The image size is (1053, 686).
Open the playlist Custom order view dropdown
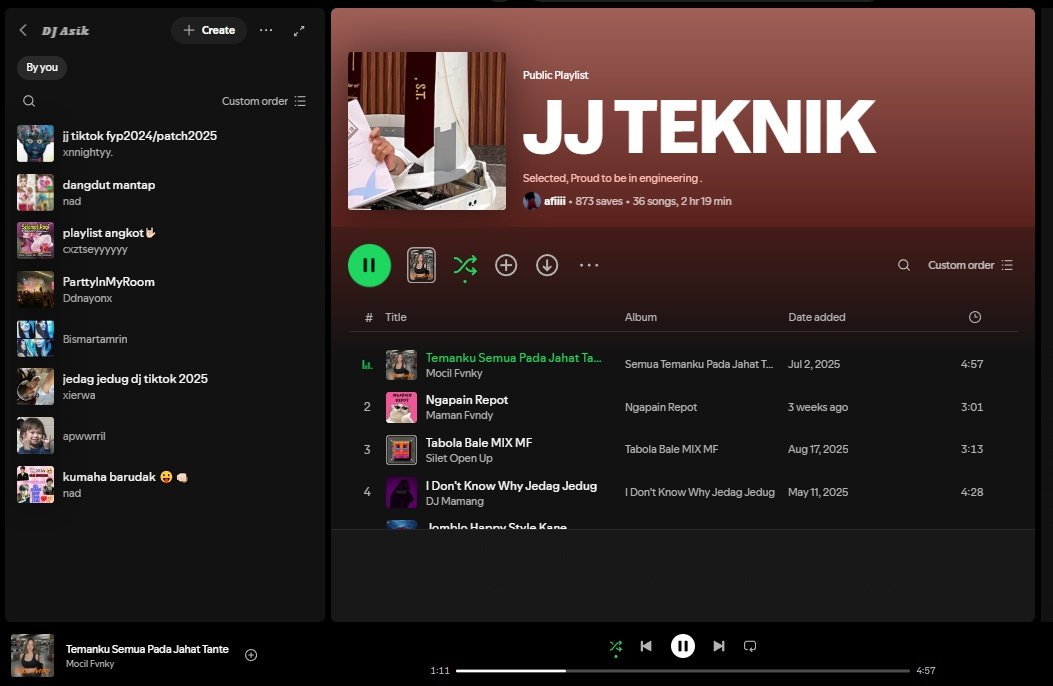970,265
